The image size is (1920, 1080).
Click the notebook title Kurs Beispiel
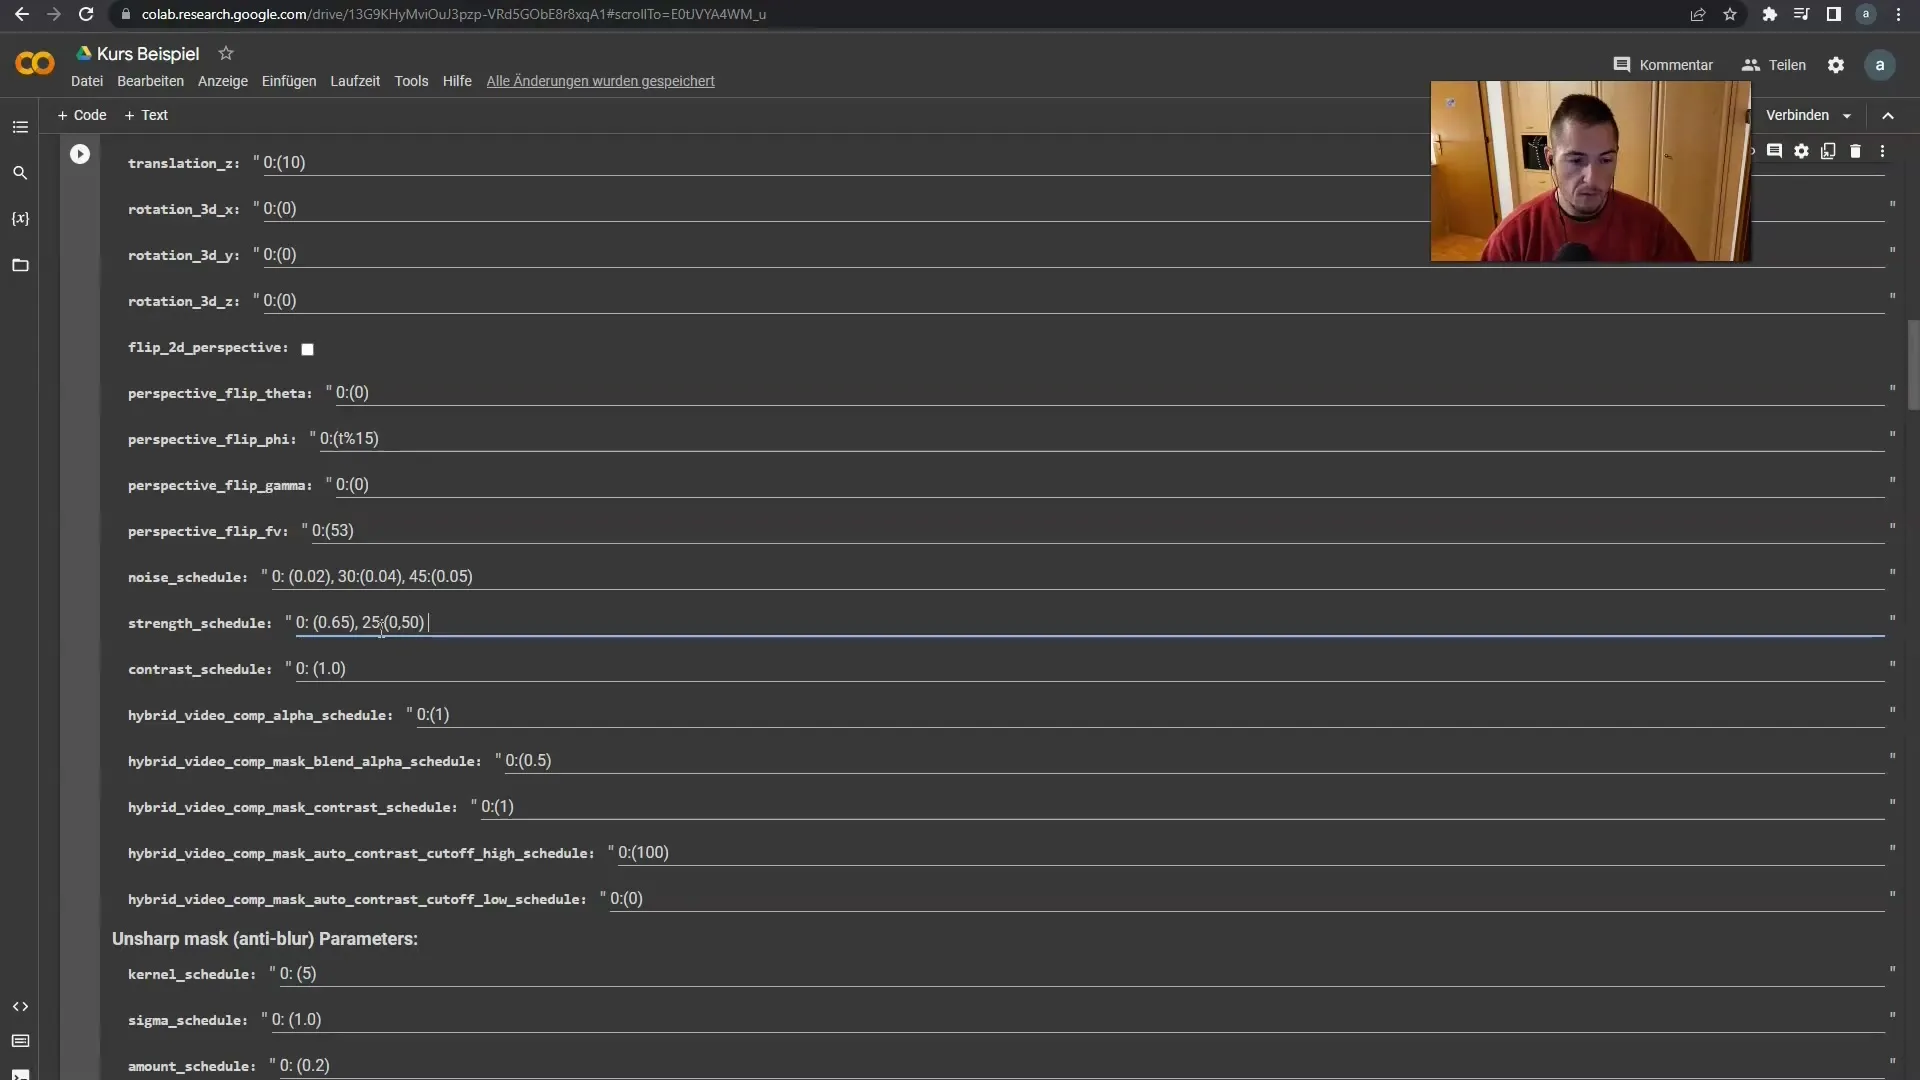pyautogui.click(x=148, y=54)
